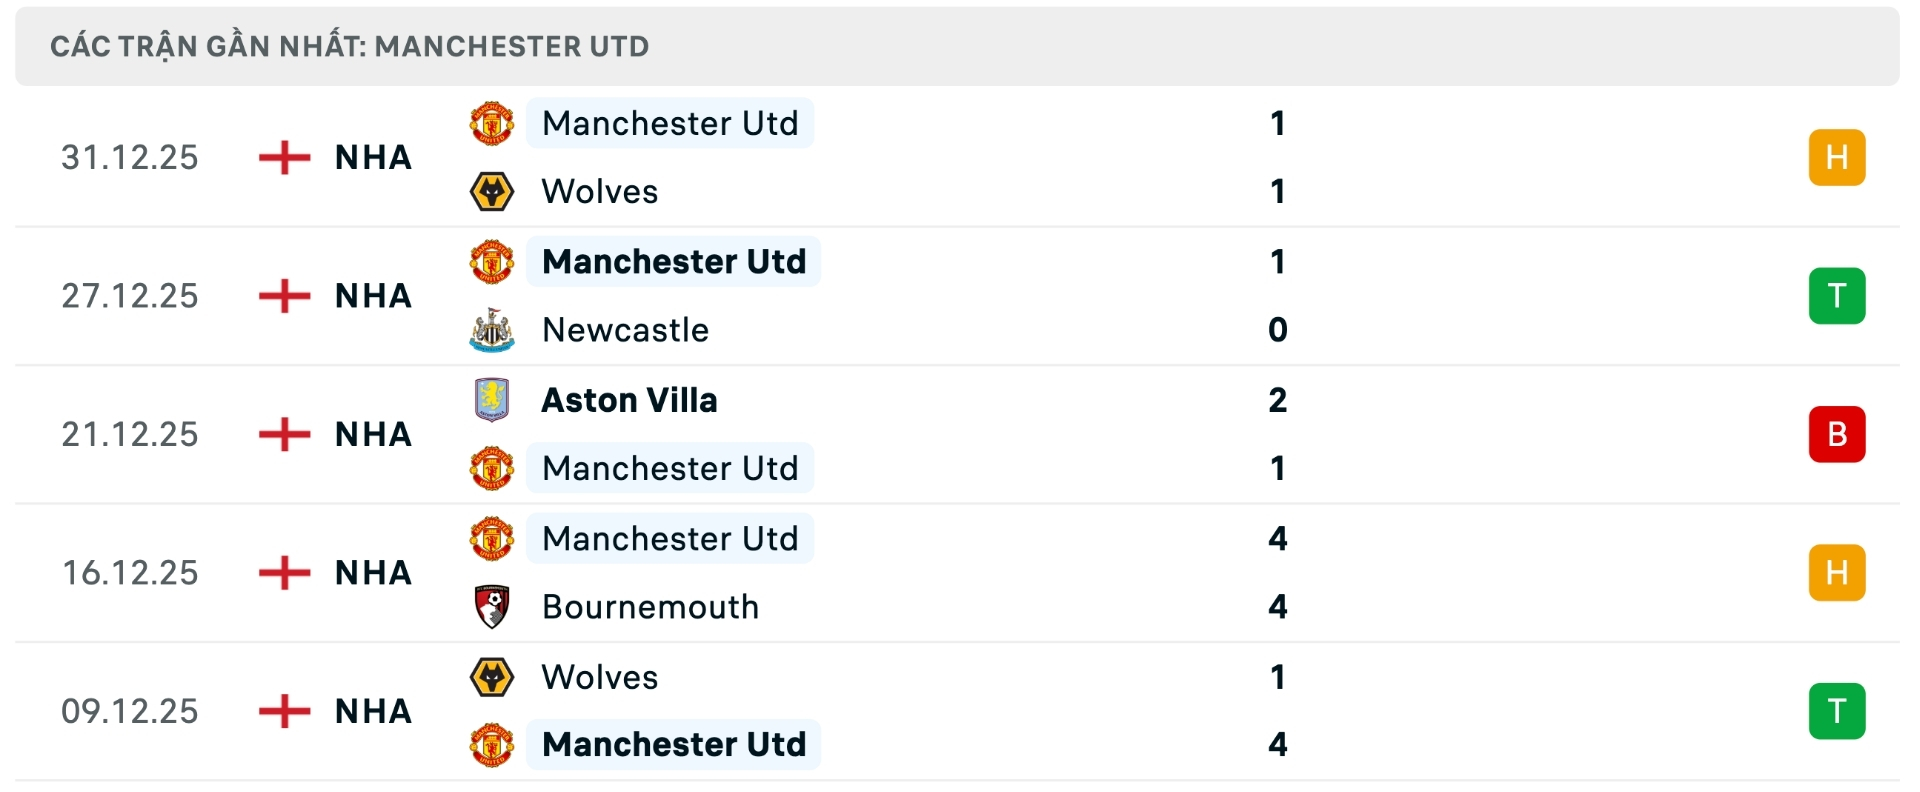Select the NHA tag in the 09.12.25 row
The height and width of the screenshot is (792, 1920).
(x=371, y=710)
